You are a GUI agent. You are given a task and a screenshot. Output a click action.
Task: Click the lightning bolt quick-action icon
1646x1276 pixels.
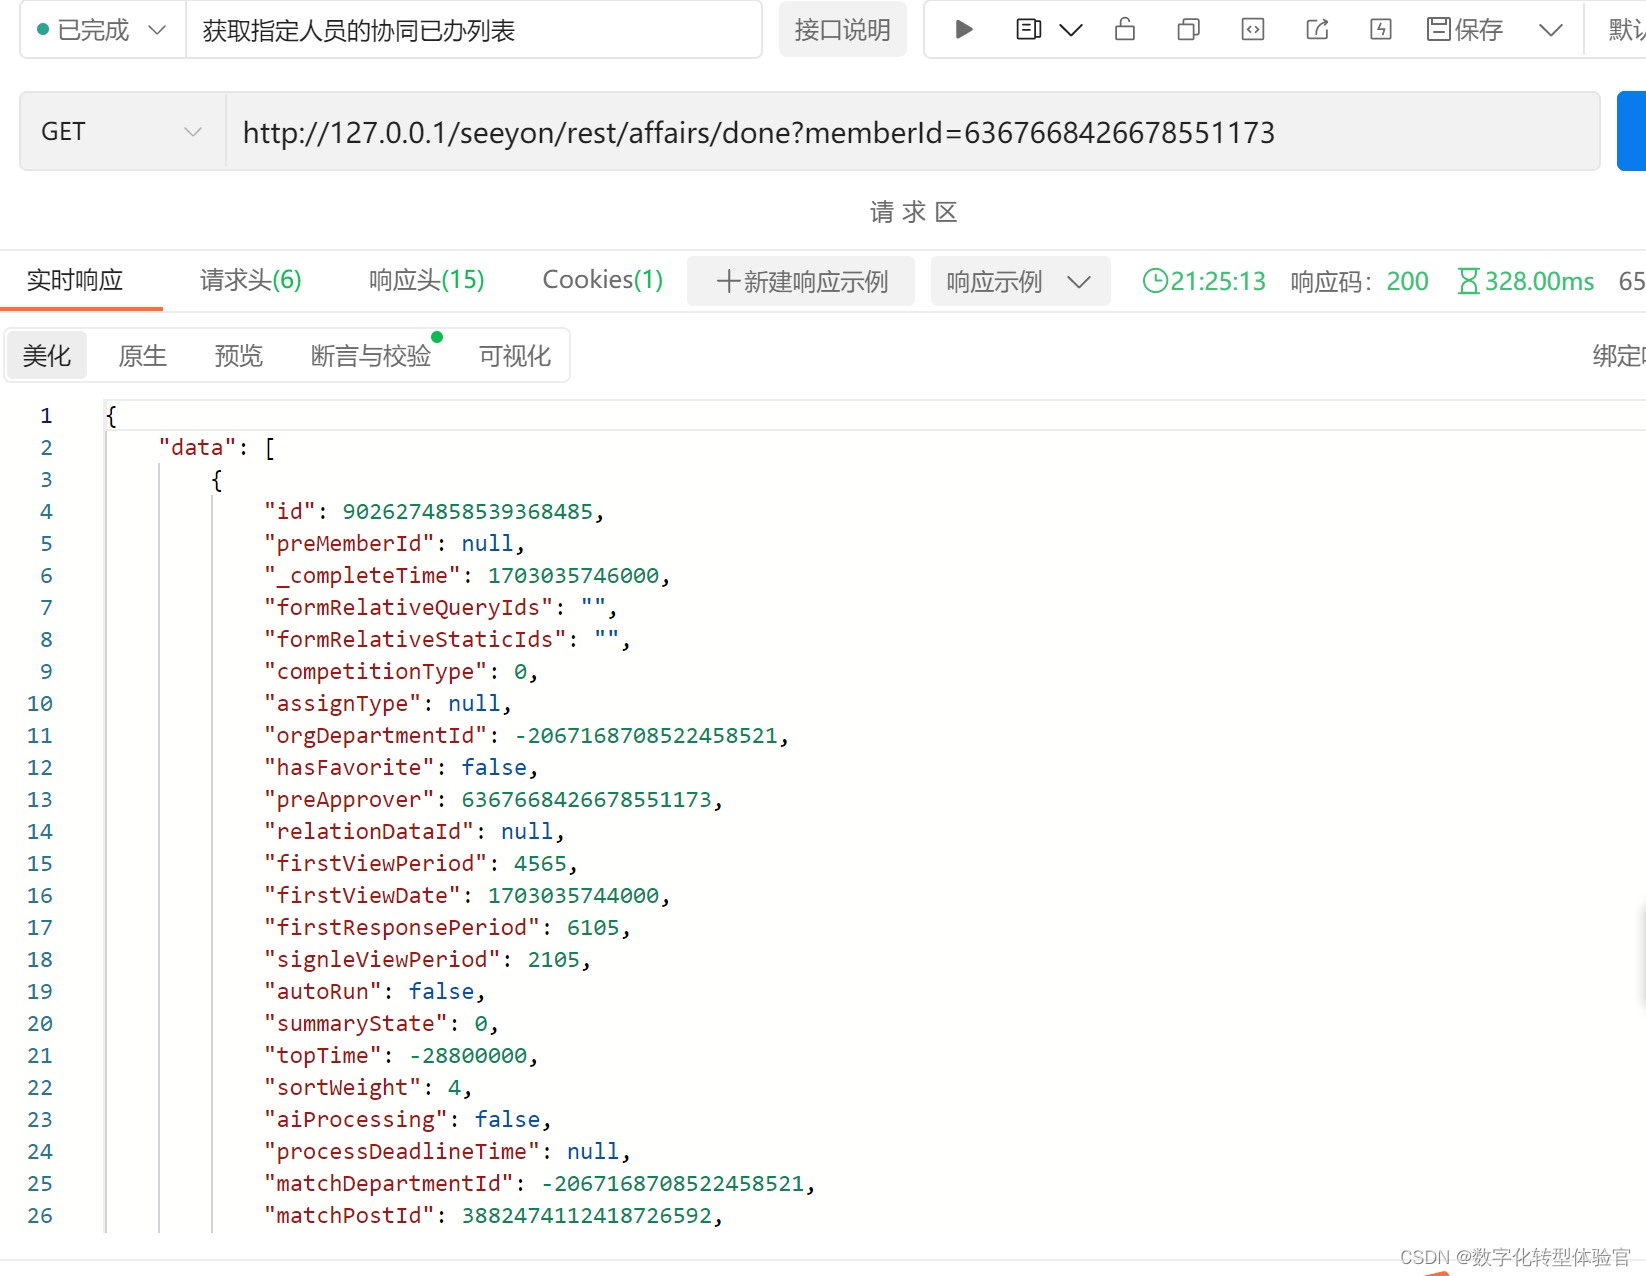[x=1381, y=30]
